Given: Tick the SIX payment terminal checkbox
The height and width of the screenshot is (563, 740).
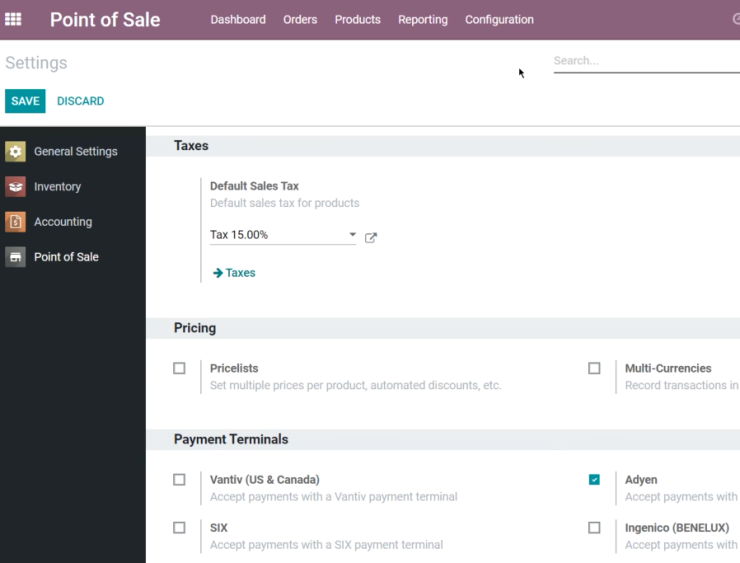Looking at the screenshot, I should (179, 528).
